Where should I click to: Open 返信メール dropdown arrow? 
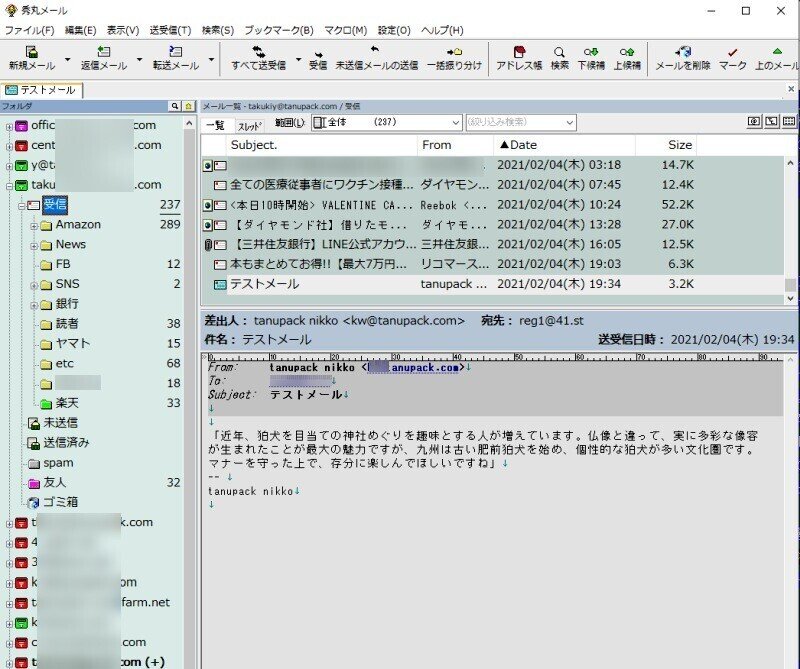(139, 60)
